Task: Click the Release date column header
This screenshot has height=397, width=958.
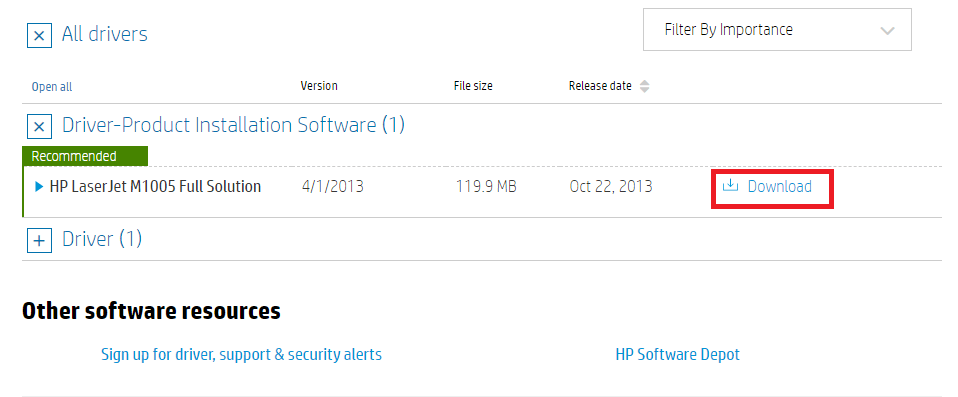Action: (x=600, y=86)
